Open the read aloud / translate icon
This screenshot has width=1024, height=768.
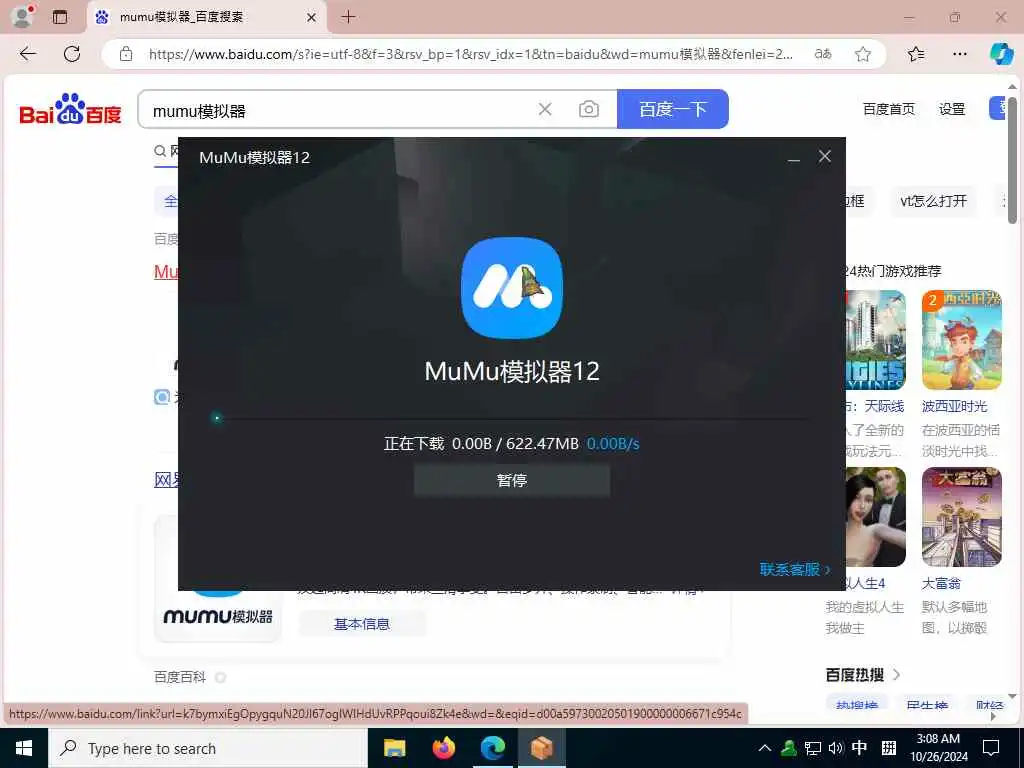coord(823,54)
